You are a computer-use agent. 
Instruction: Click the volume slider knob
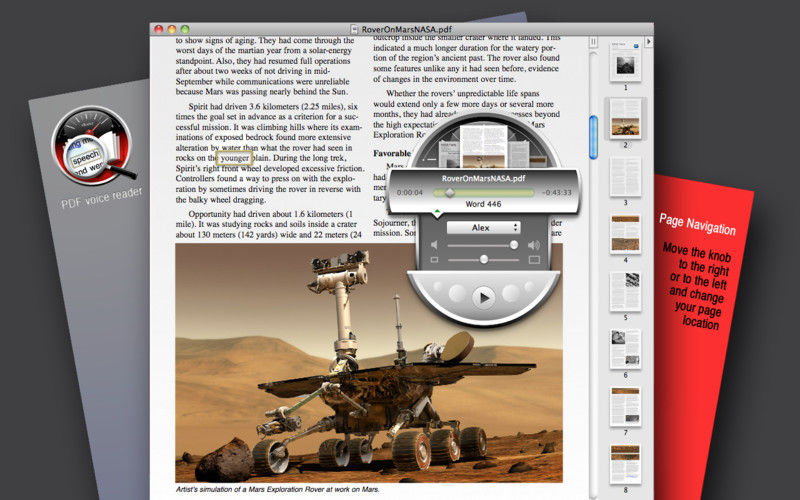tap(514, 245)
